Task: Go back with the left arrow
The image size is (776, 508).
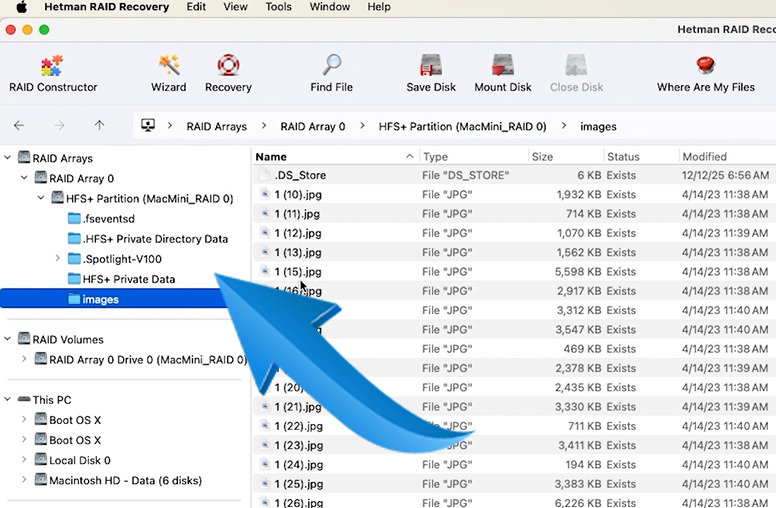Action: (19, 126)
